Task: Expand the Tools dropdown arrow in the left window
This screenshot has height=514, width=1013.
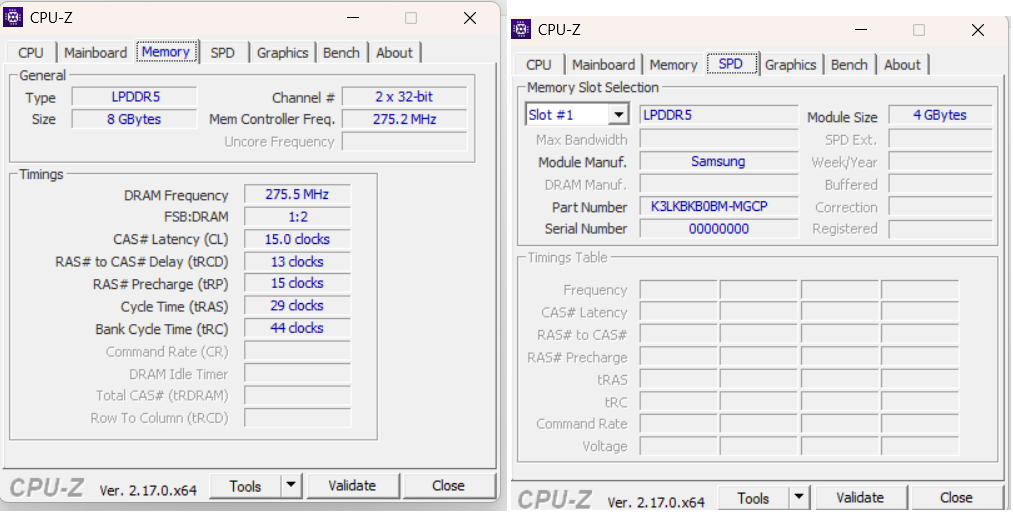Action: pyautogui.click(x=290, y=486)
